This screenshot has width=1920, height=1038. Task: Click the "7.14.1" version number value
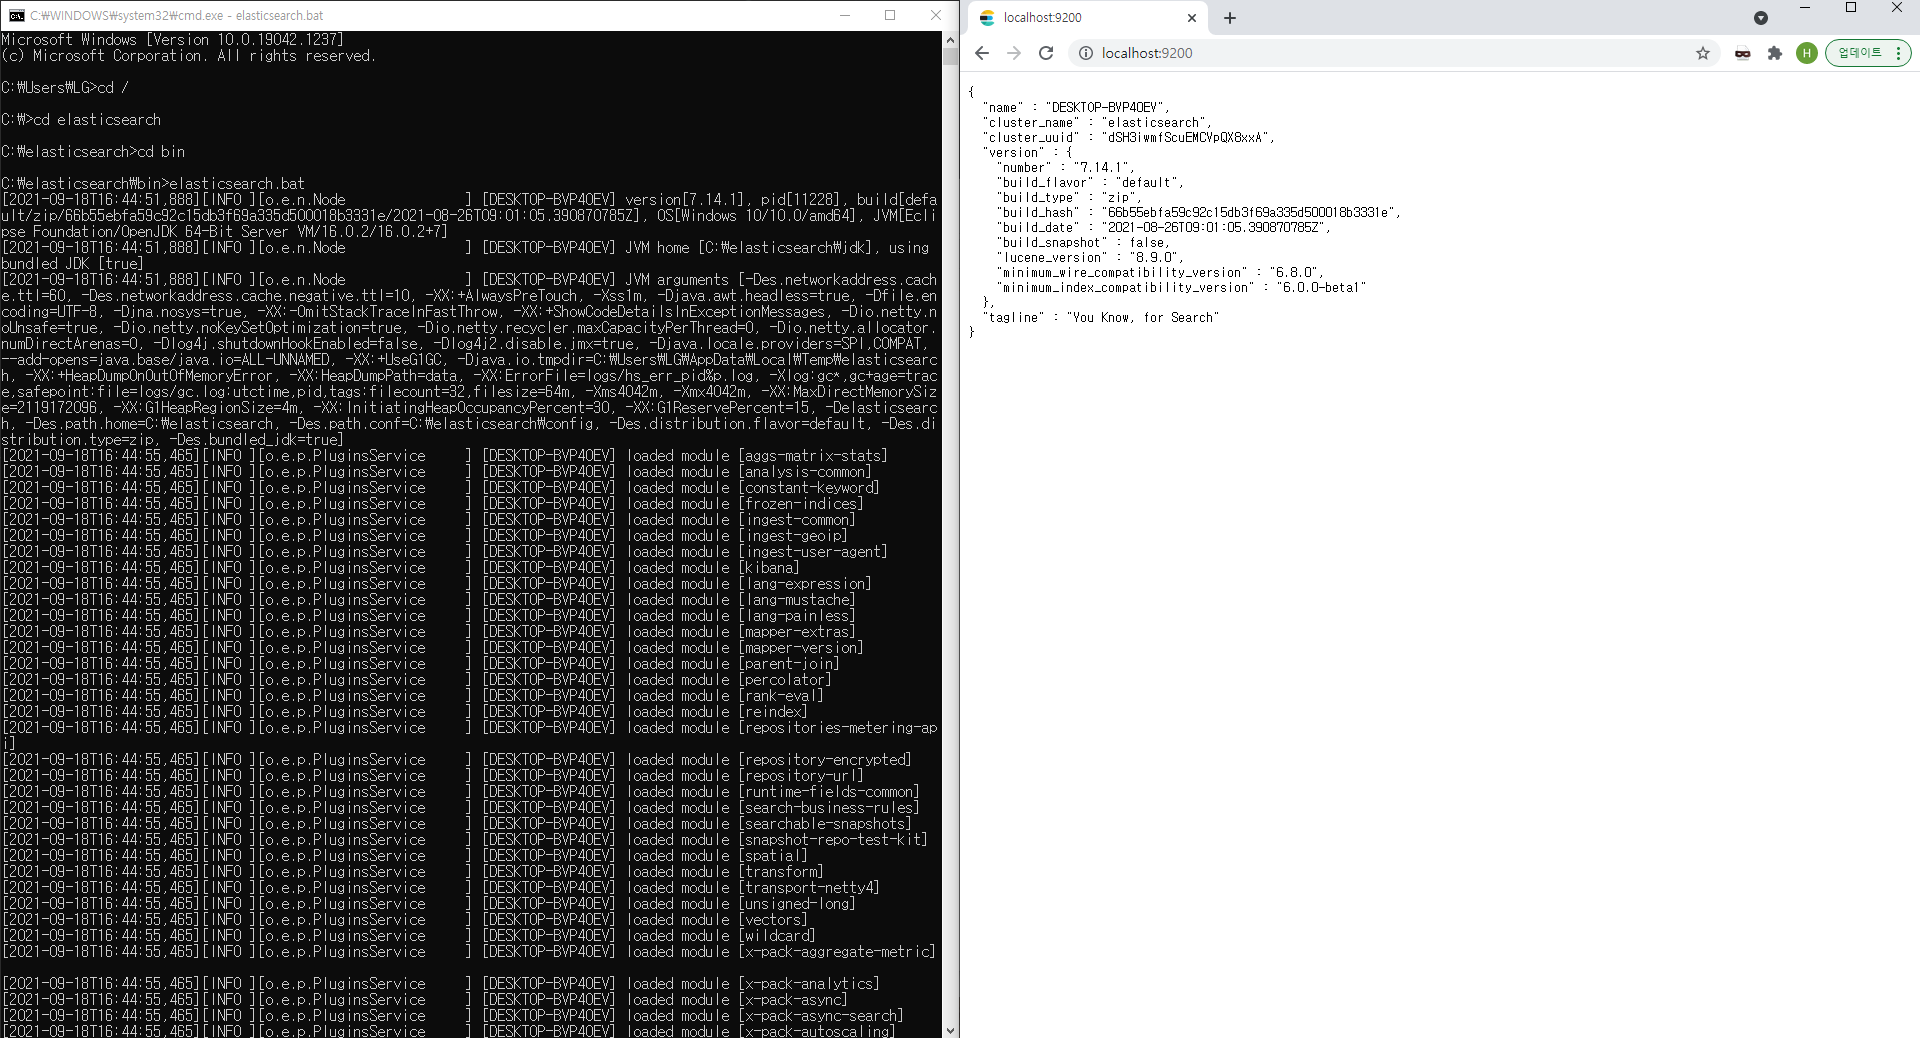[1101, 168]
